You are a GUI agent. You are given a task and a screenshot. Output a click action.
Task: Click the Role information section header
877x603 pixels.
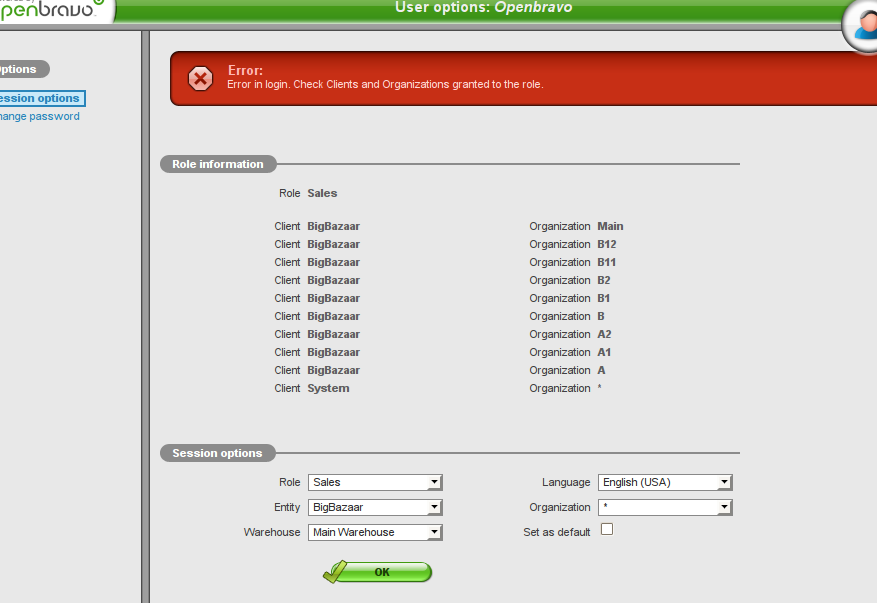(217, 164)
